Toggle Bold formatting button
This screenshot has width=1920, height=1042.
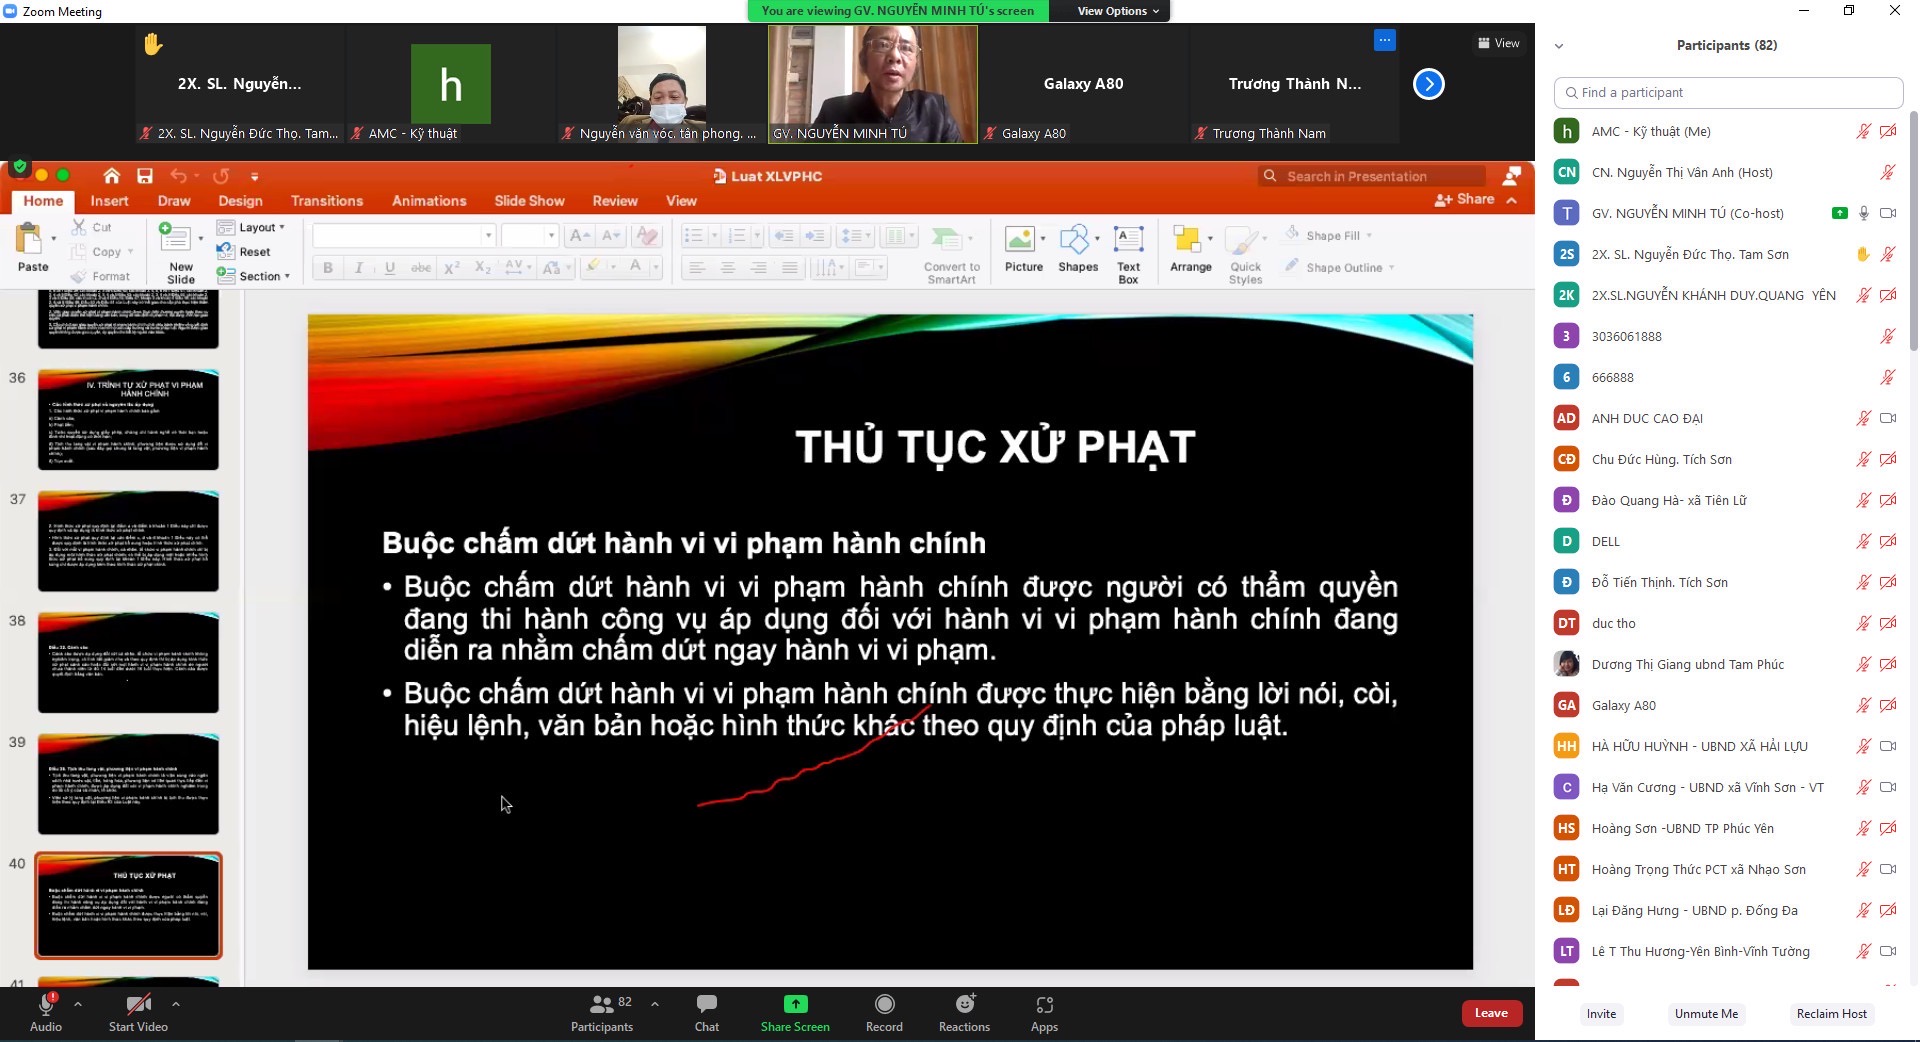(328, 268)
